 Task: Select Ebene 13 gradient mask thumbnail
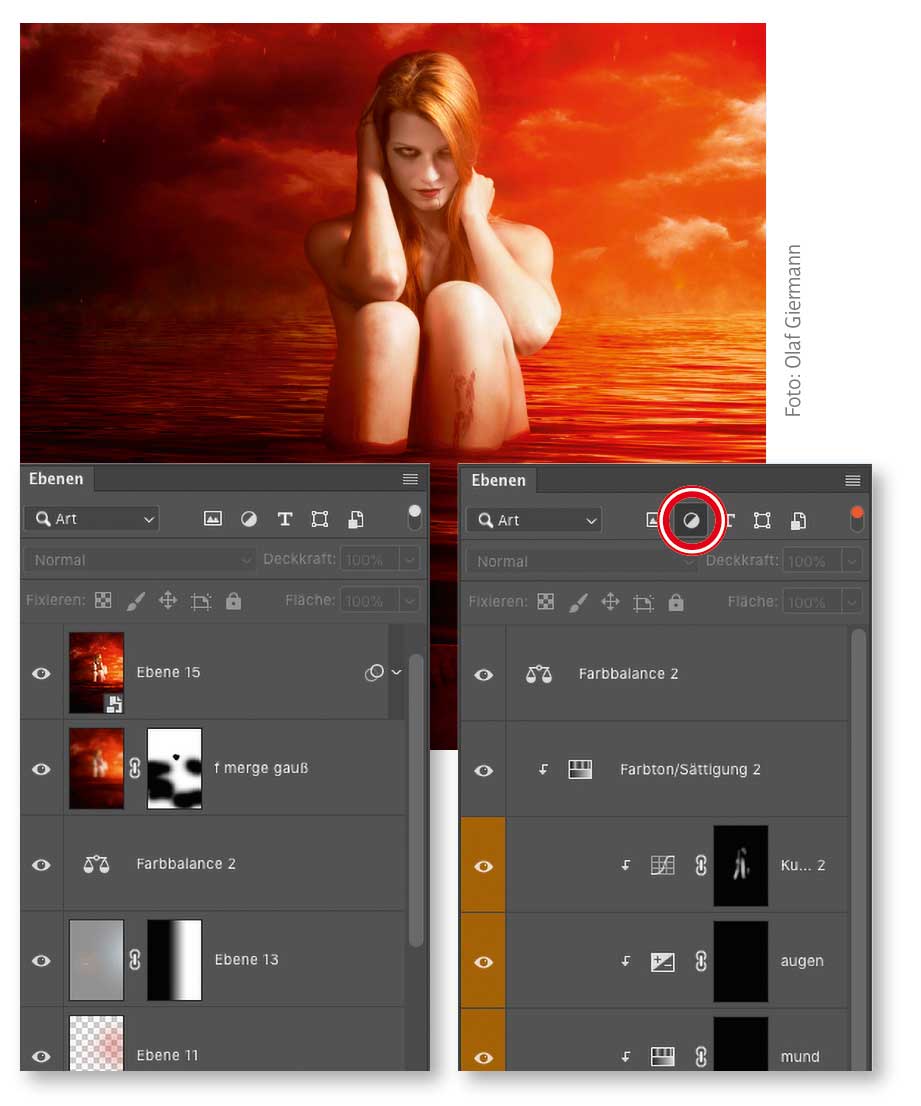point(174,960)
